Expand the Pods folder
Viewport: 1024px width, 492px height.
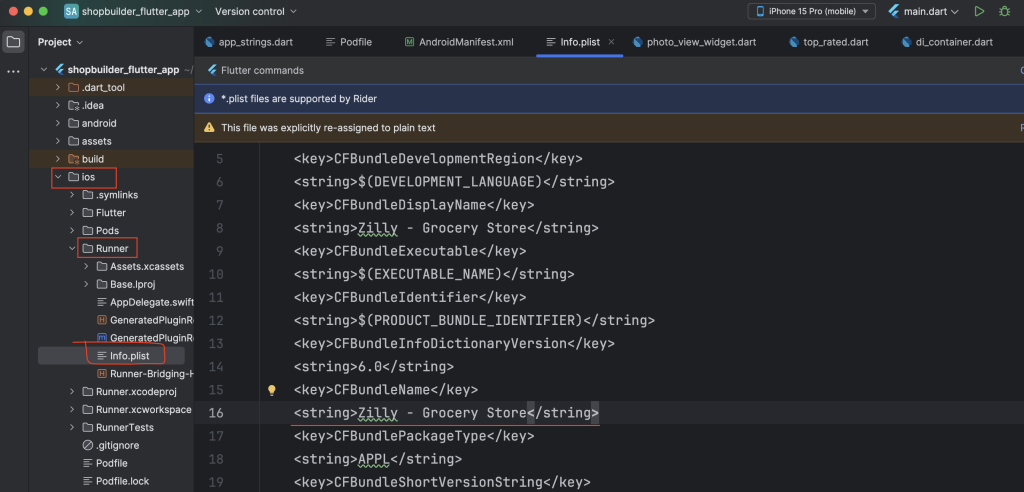point(72,231)
